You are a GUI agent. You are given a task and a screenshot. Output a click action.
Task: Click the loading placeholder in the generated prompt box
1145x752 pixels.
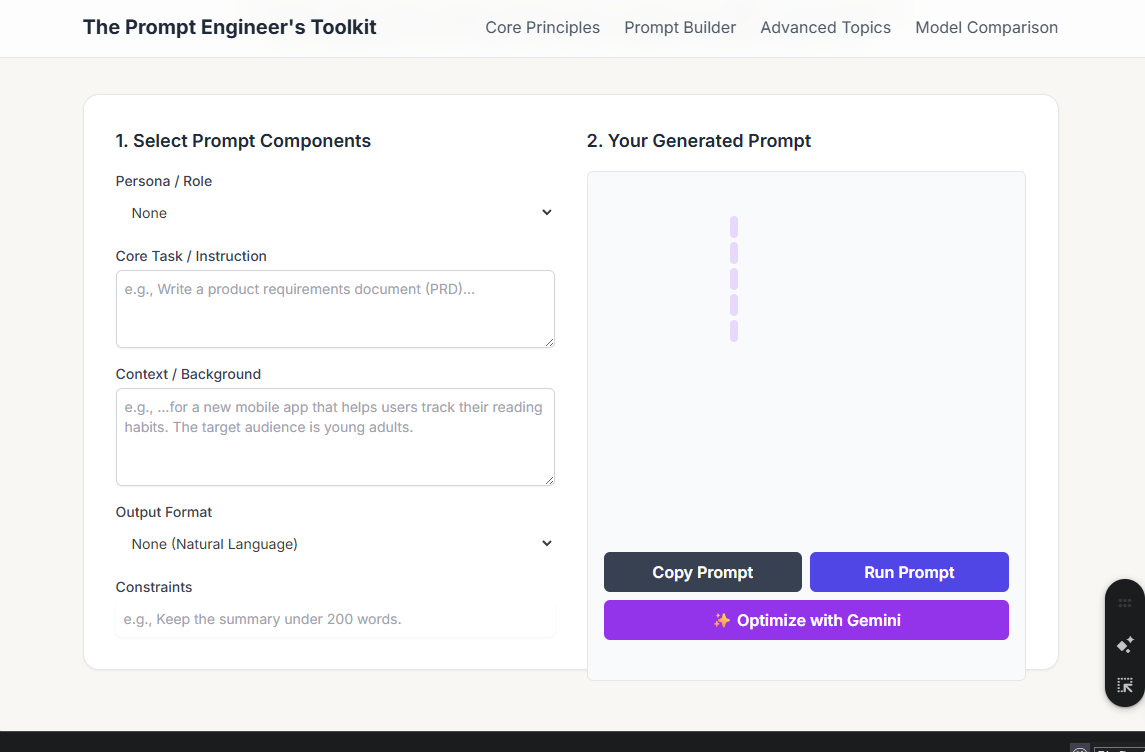tap(734, 279)
